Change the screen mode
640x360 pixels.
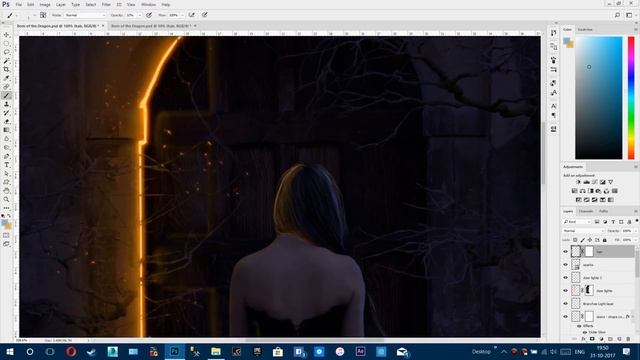[x=6, y=244]
